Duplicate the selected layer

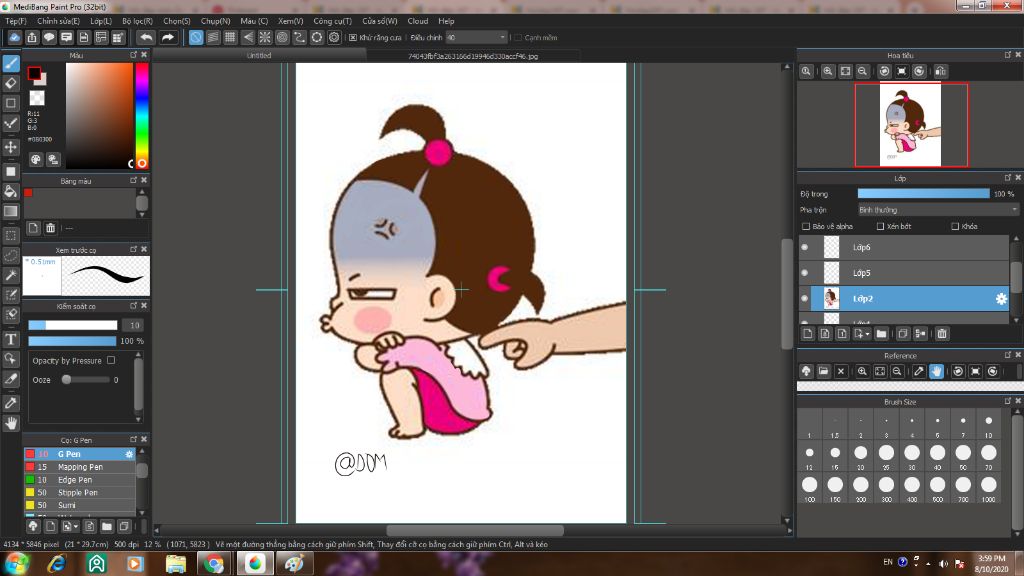pyautogui.click(x=903, y=334)
